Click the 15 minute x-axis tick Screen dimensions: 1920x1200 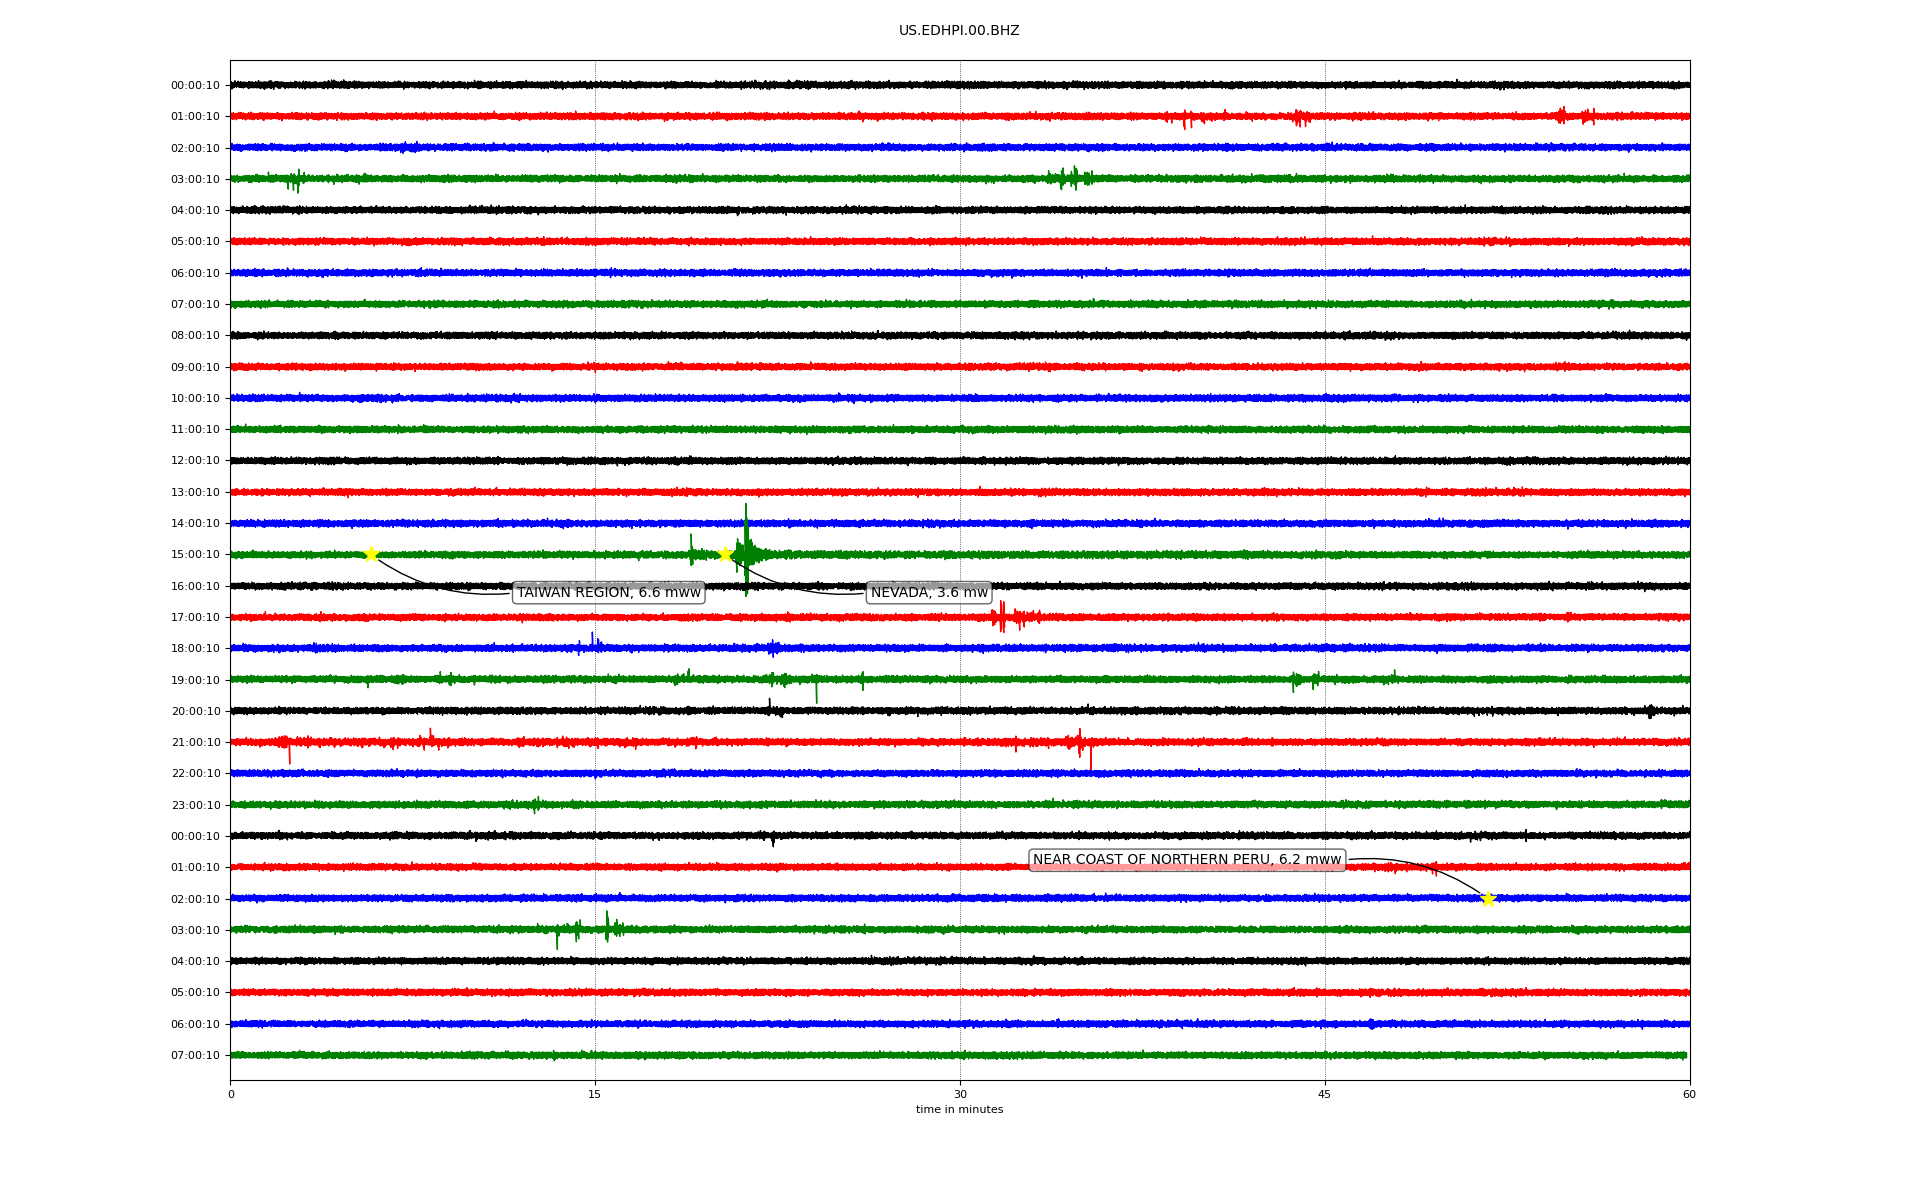[595, 1094]
